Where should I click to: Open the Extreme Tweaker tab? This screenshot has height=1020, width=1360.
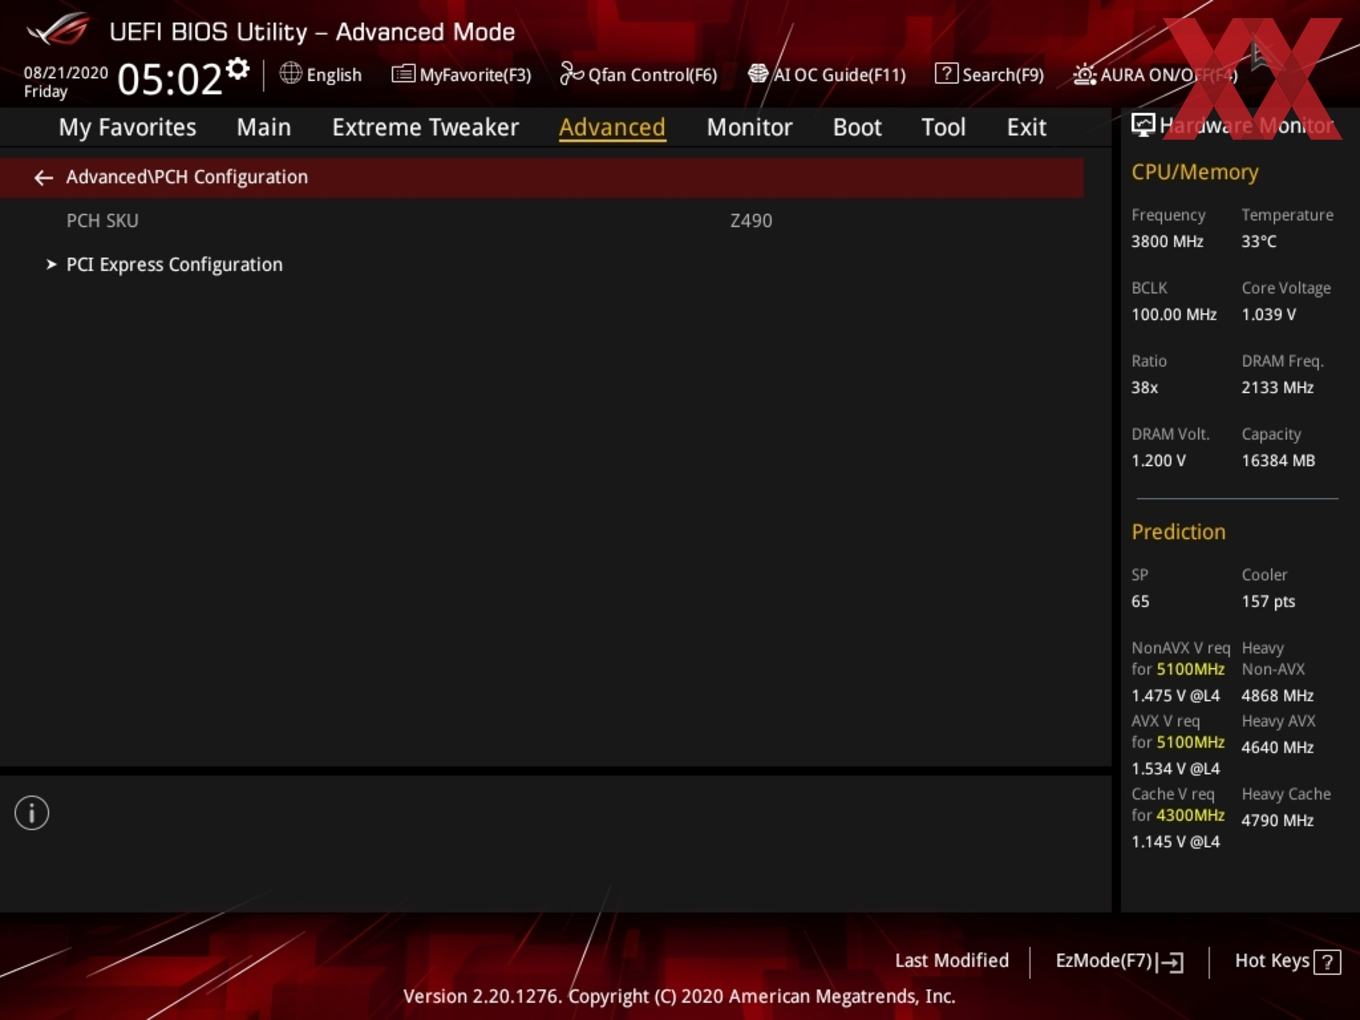[x=425, y=127]
